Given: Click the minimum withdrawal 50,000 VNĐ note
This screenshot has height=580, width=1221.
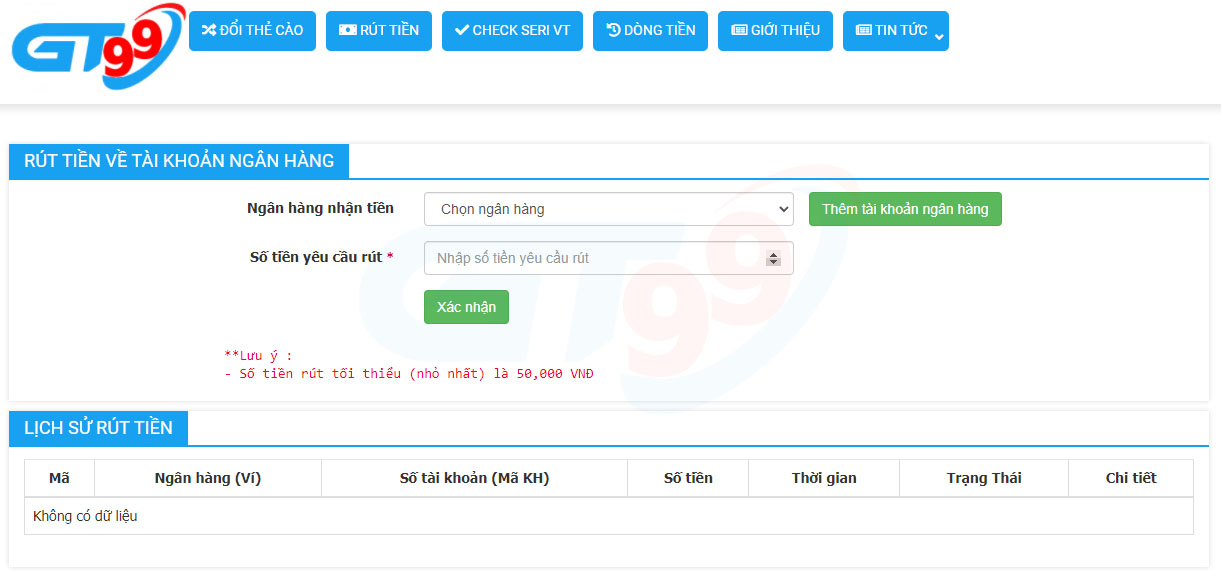Looking at the screenshot, I should pos(409,373).
